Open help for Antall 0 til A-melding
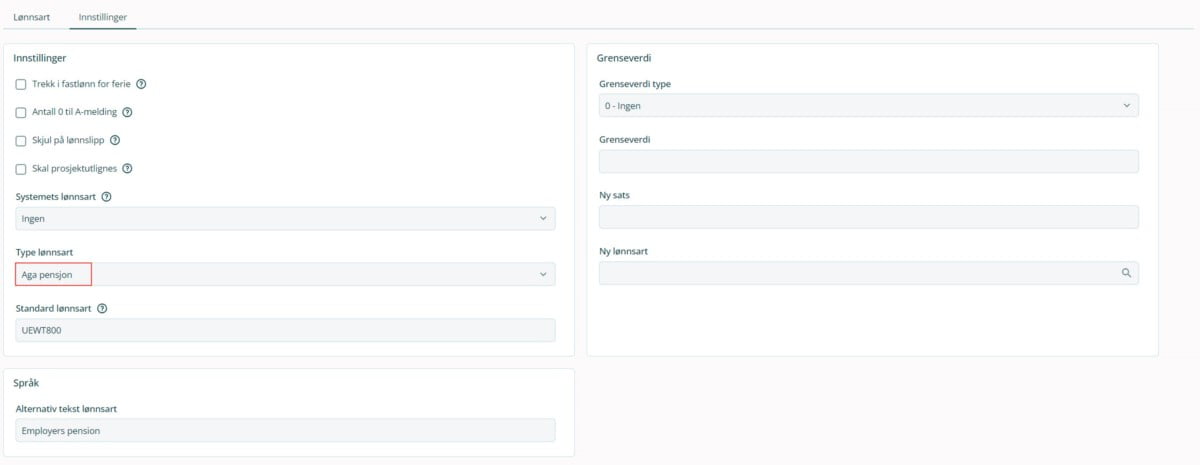Viewport: 1200px width, 465px height. point(127,112)
